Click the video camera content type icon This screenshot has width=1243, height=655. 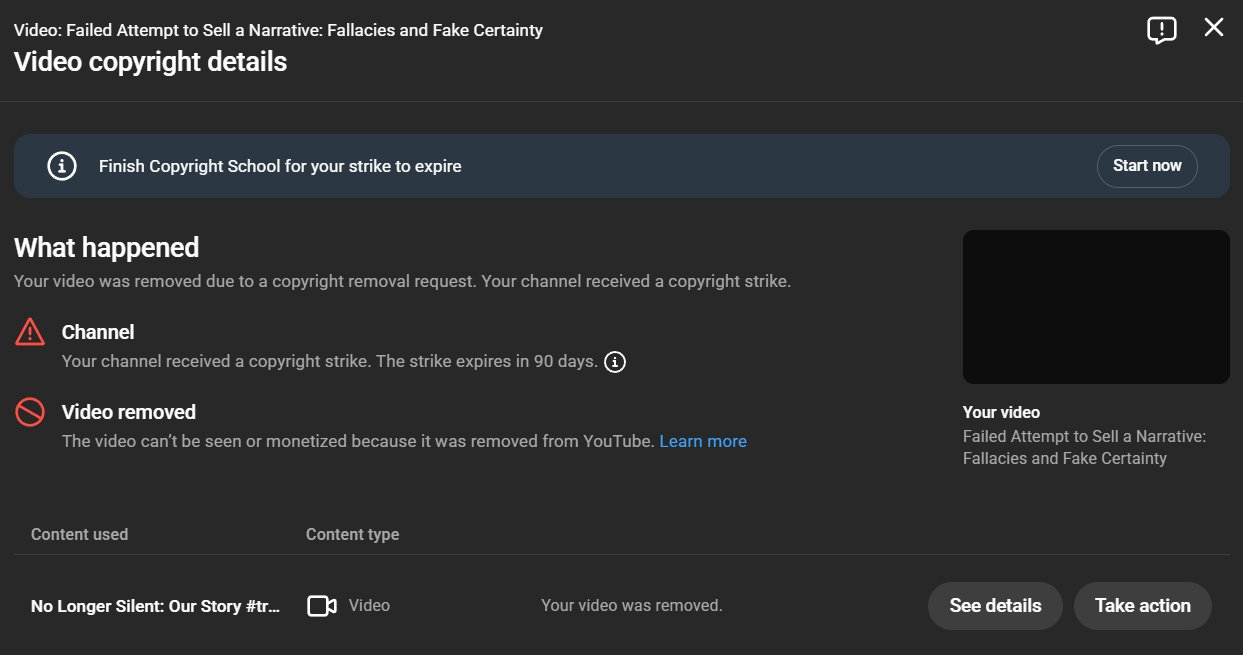[321, 606]
